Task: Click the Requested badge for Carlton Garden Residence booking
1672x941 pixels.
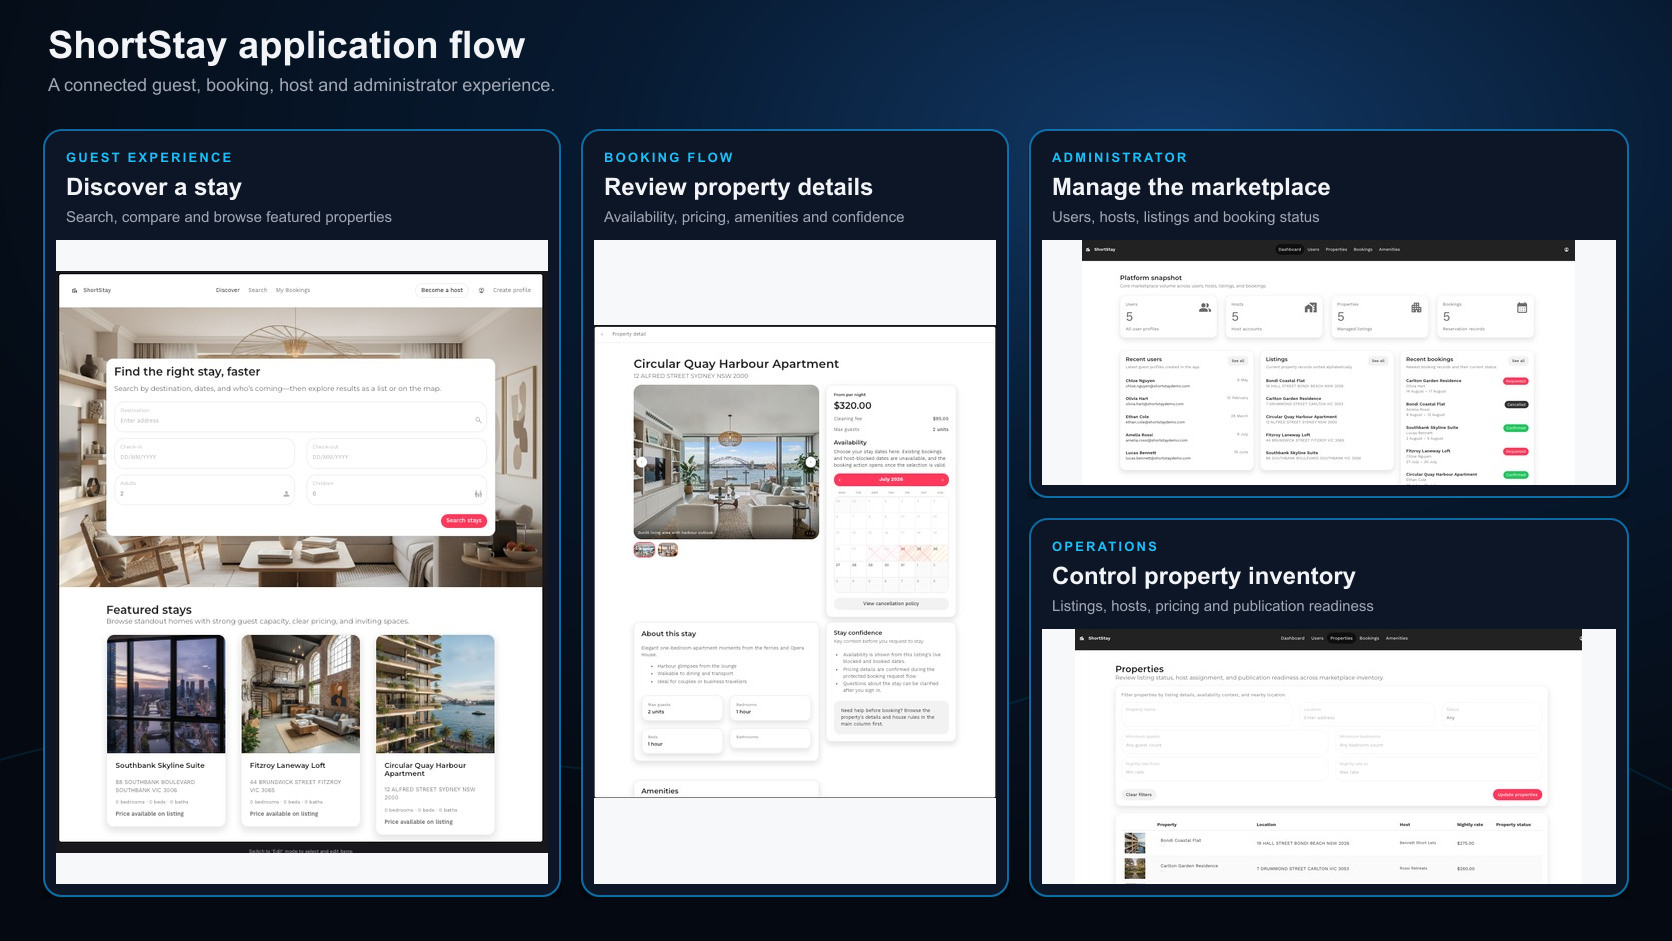Action: coord(1516,381)
